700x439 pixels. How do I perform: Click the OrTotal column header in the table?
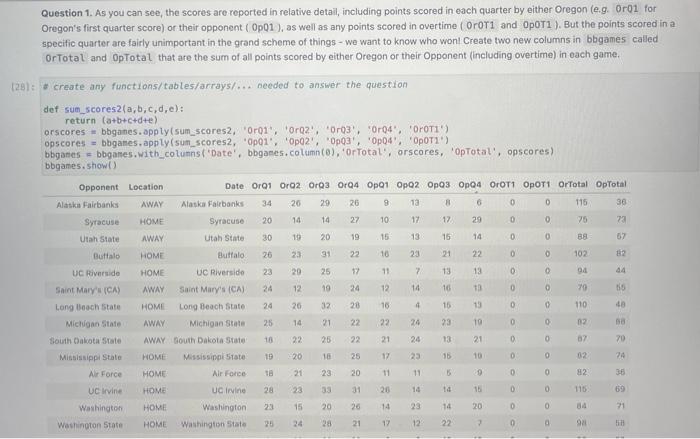tap(573, 184)
